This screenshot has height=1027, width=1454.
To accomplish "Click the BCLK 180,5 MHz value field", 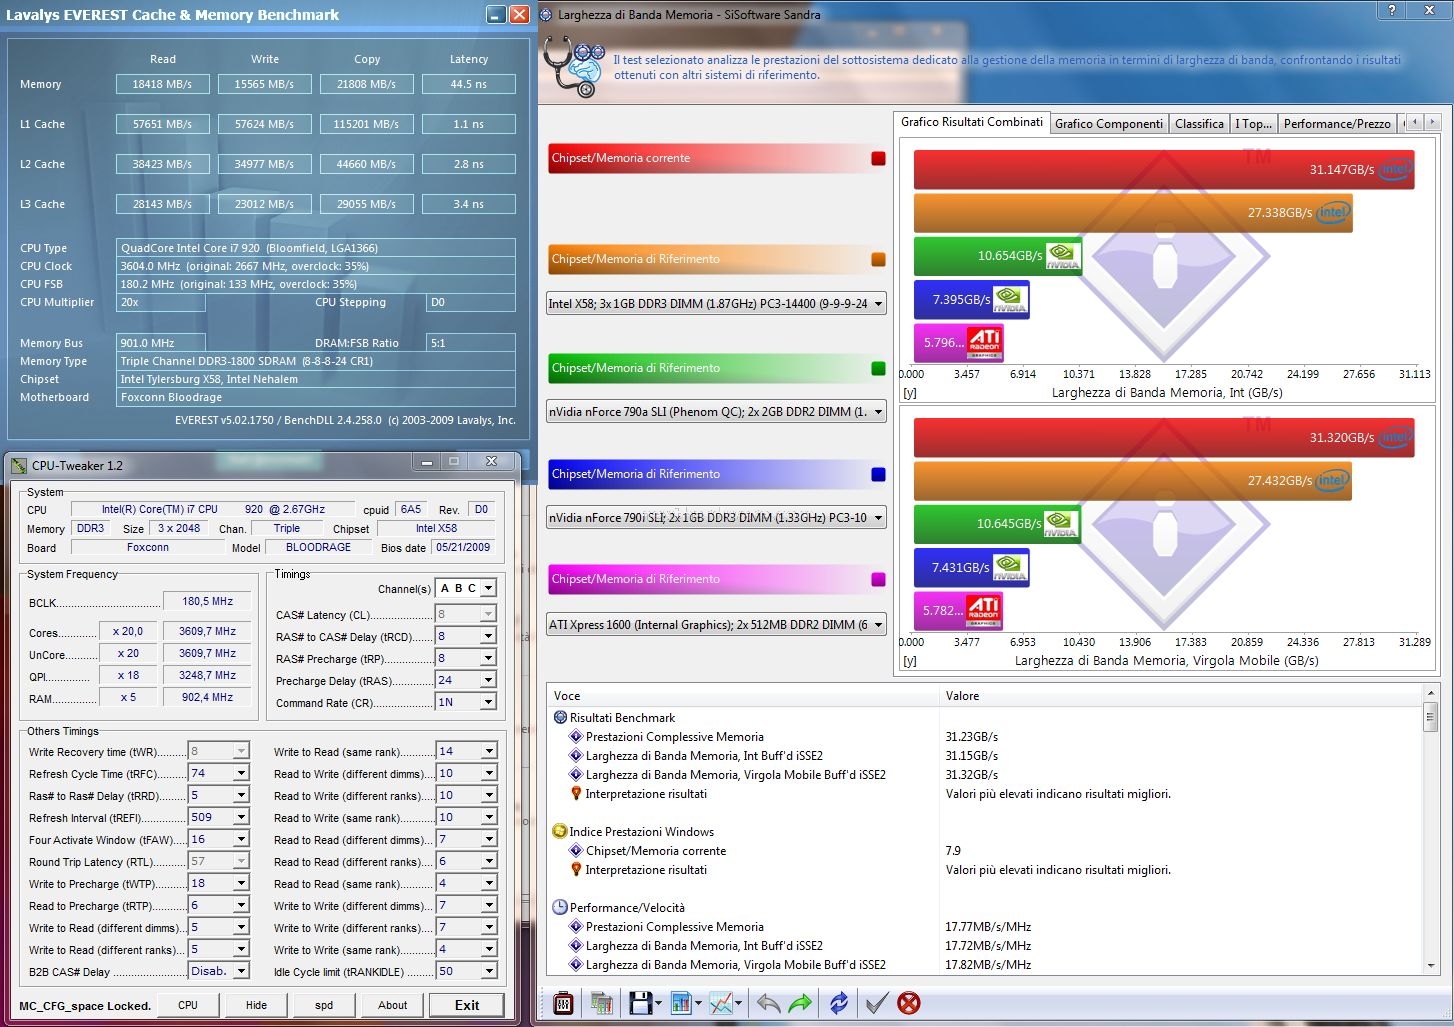I will pos(208,601).
